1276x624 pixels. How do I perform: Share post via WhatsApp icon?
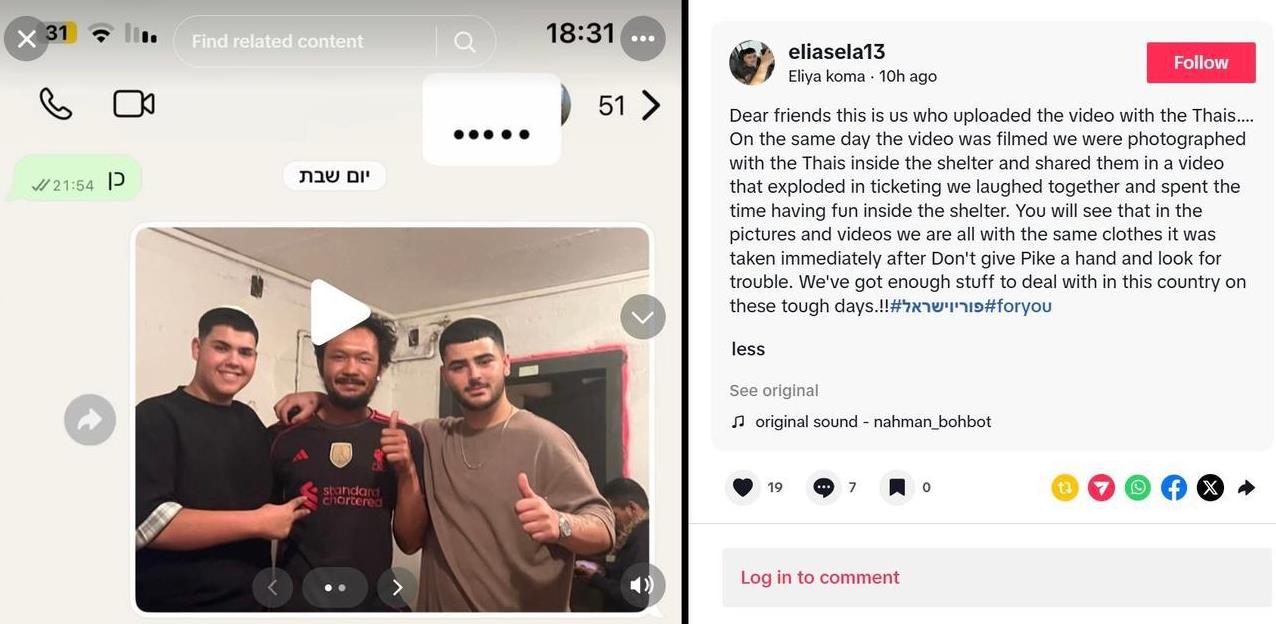[1138, 487]
